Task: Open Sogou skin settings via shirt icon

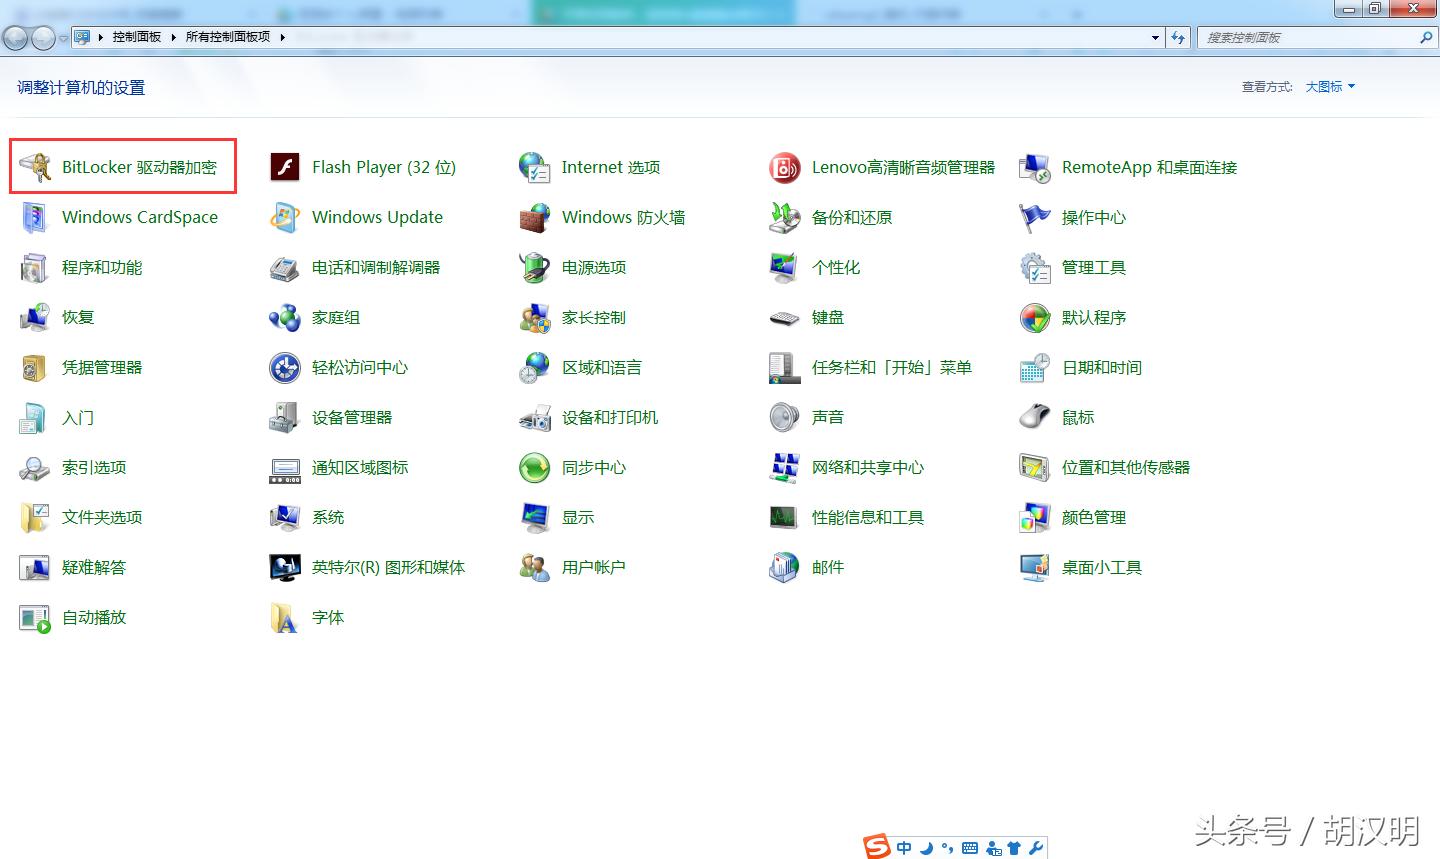Action: point(1016,847)
